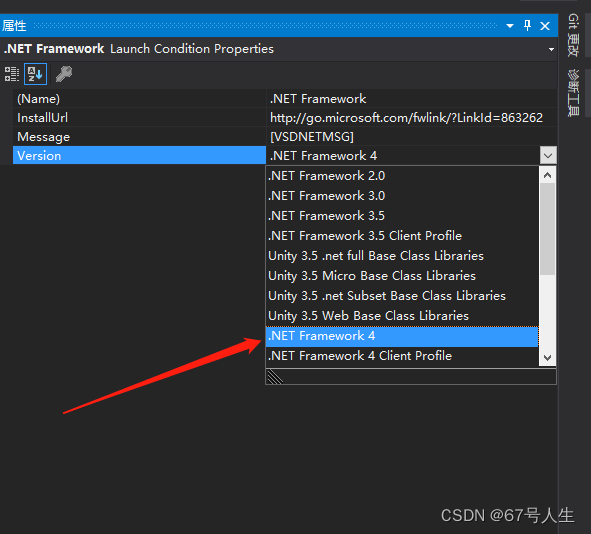Click the version list scroll-up arrow
The height and width of the screenshot is (534, 591).
tap(548, 175)
